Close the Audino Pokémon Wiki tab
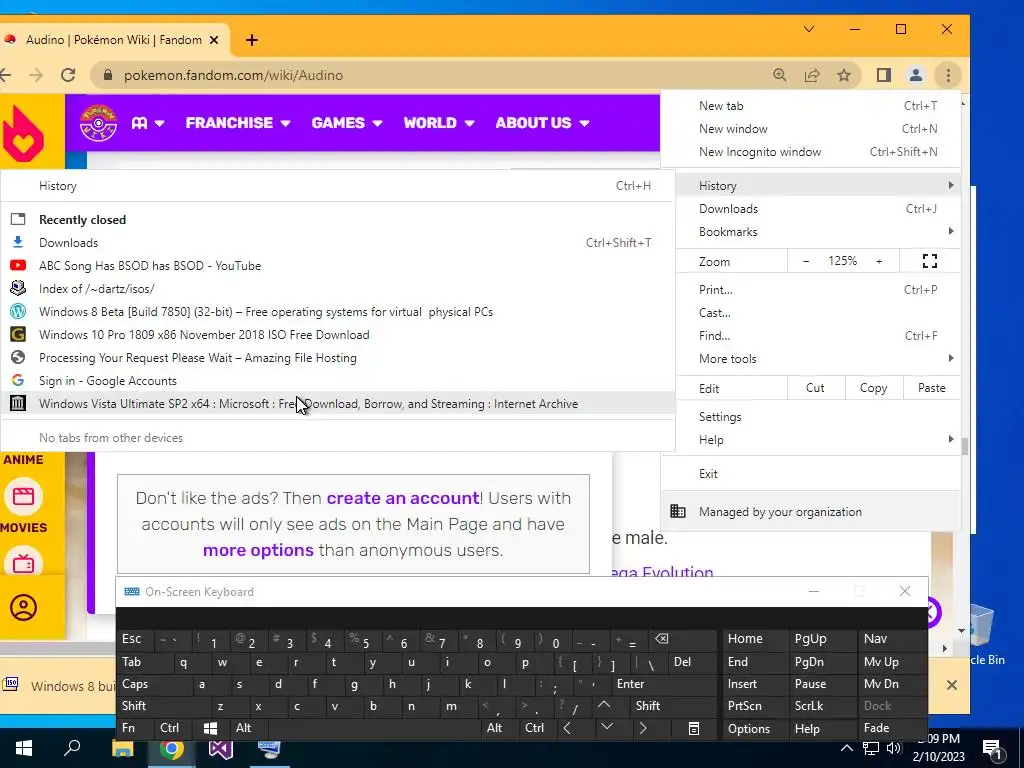1024x768 pixels. pos(214,40)
